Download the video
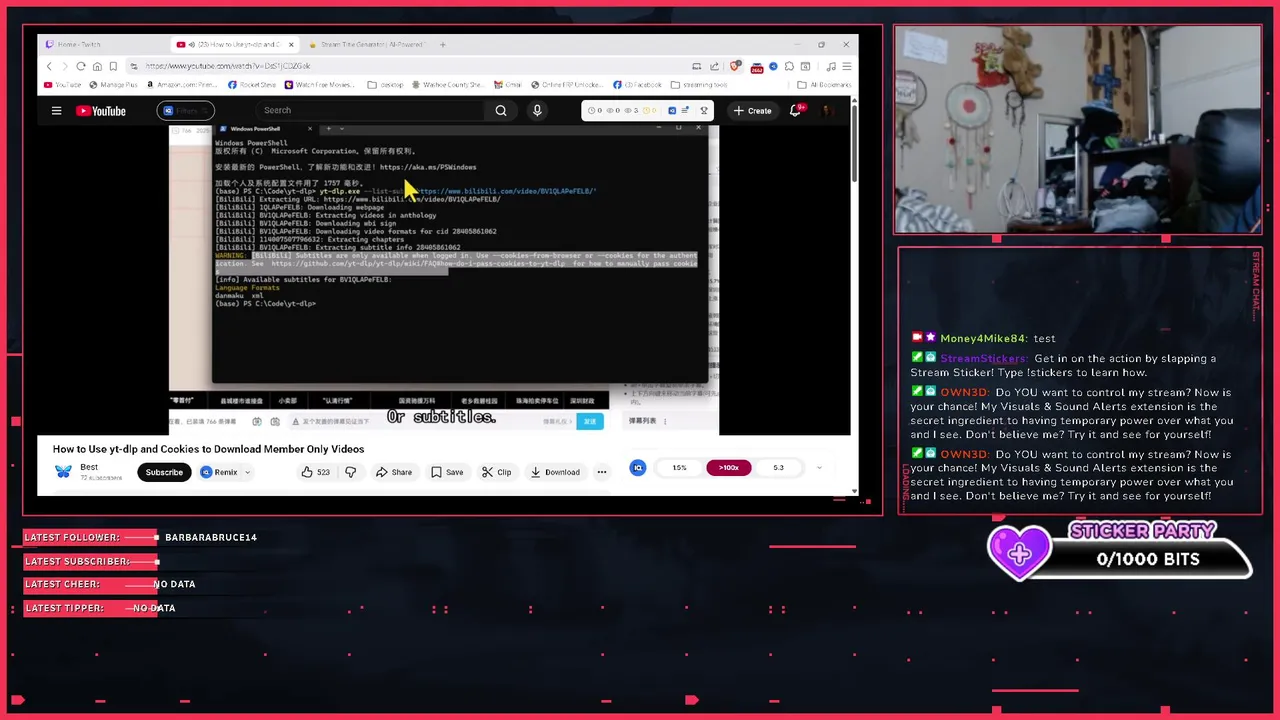1280x720 pixels. coord(555,472)
